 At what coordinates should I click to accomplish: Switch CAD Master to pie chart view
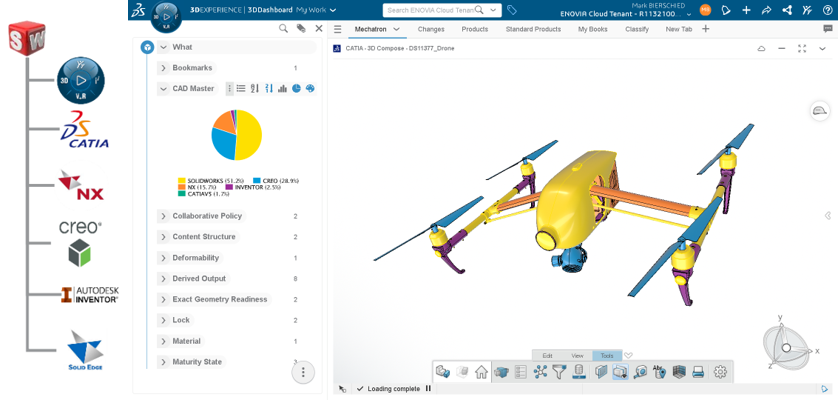[x=297, y=89]
